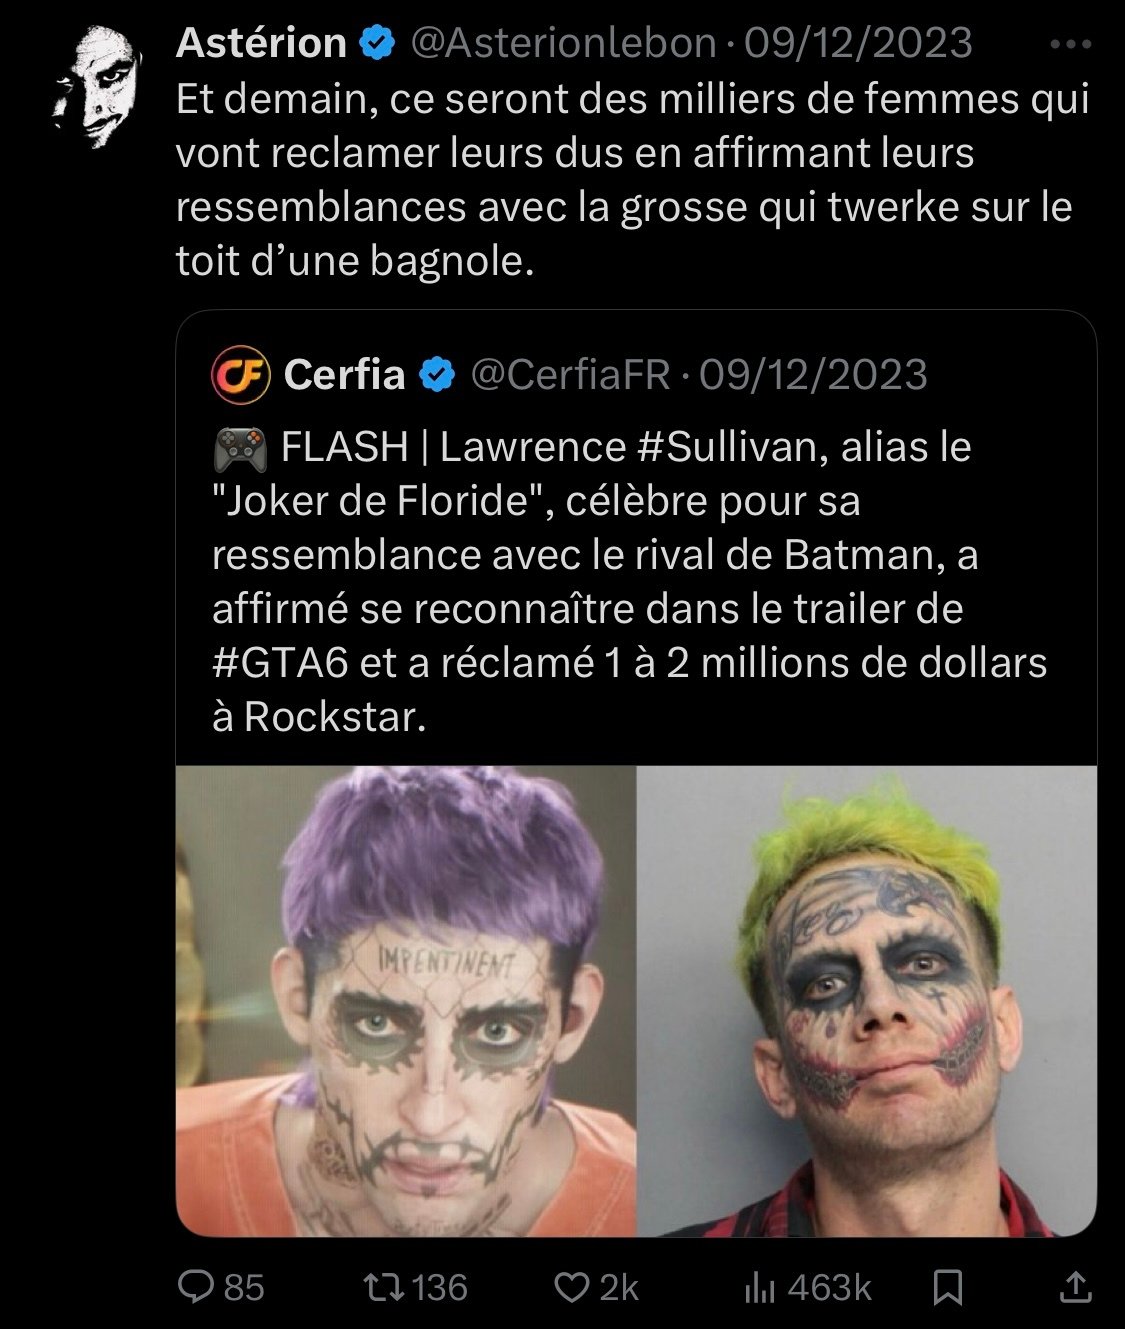1125x1329 pixels.
Task: Click the Cerfia display name
Action: point(344,375)
